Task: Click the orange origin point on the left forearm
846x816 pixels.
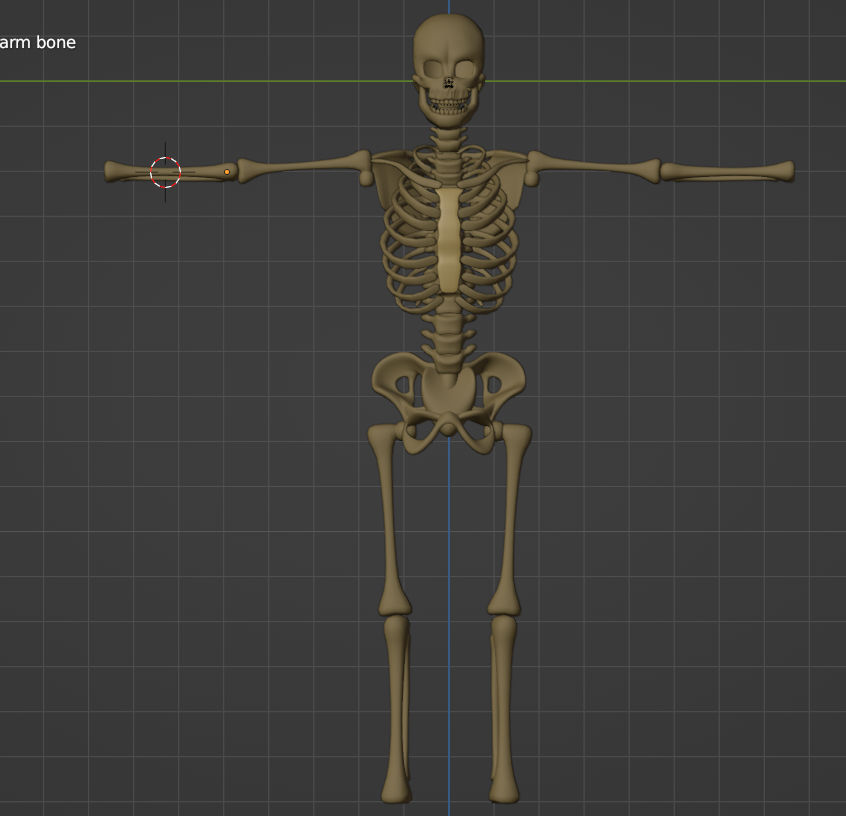Action: tap(228, 171)
